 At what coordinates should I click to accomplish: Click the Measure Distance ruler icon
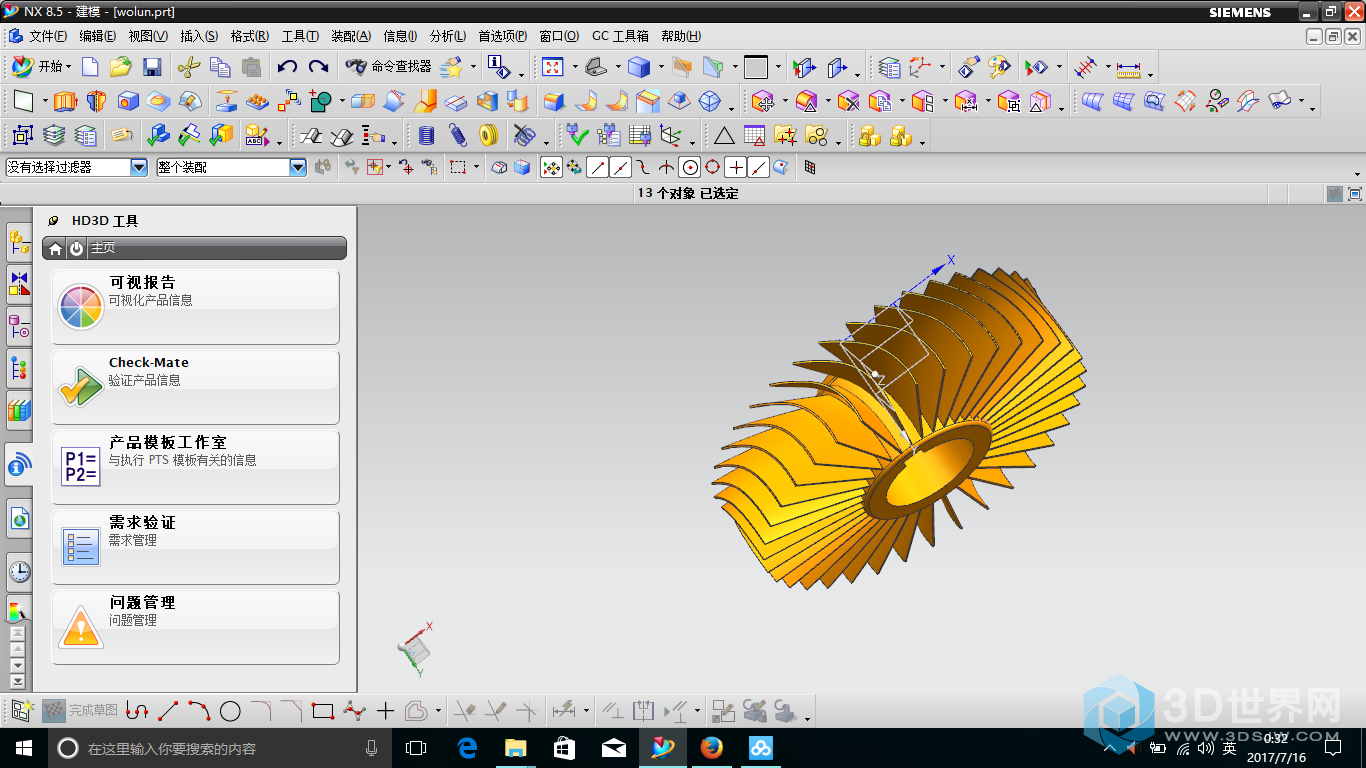pyautogui.click(x=1129, y=68)
